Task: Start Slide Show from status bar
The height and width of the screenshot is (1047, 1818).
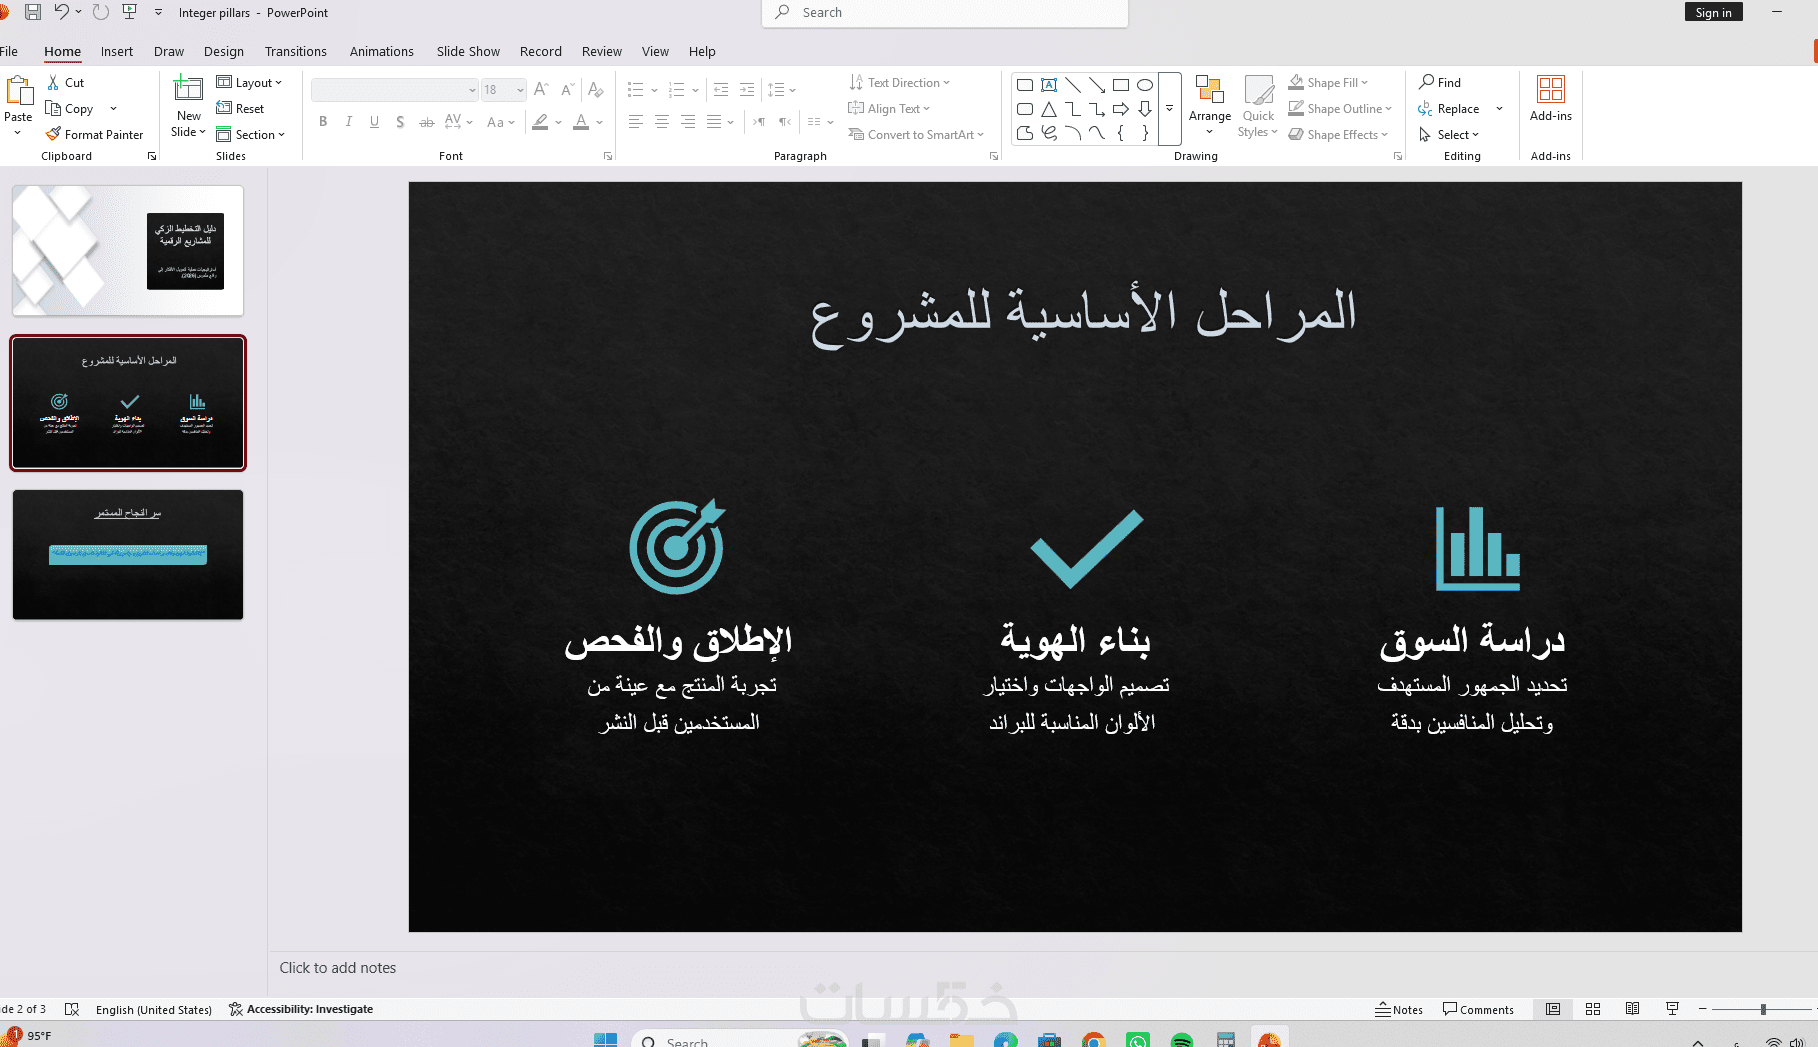Action: 1672,1009
